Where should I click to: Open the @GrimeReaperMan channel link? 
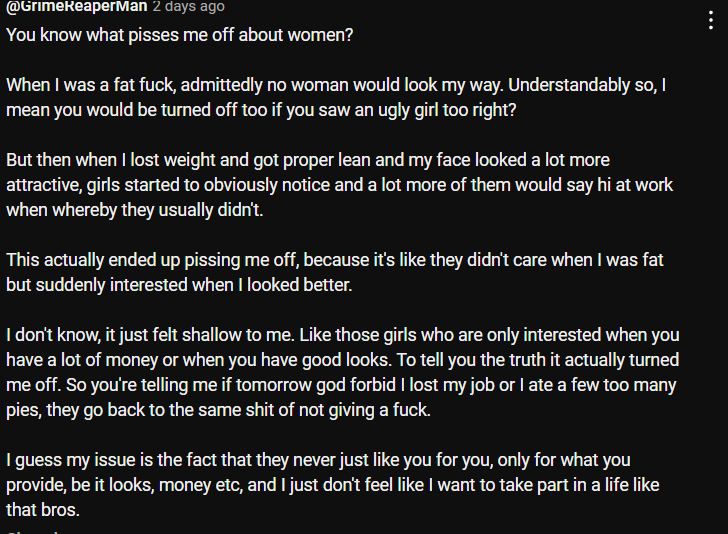[77, 7]
